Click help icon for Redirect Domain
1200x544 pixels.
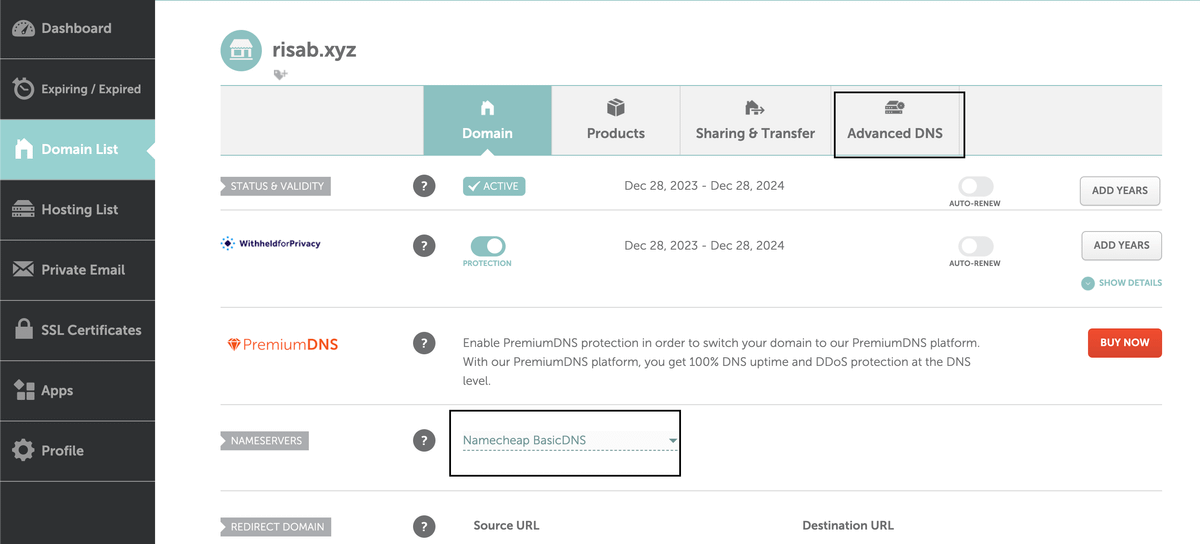click(x=424, y=526)
